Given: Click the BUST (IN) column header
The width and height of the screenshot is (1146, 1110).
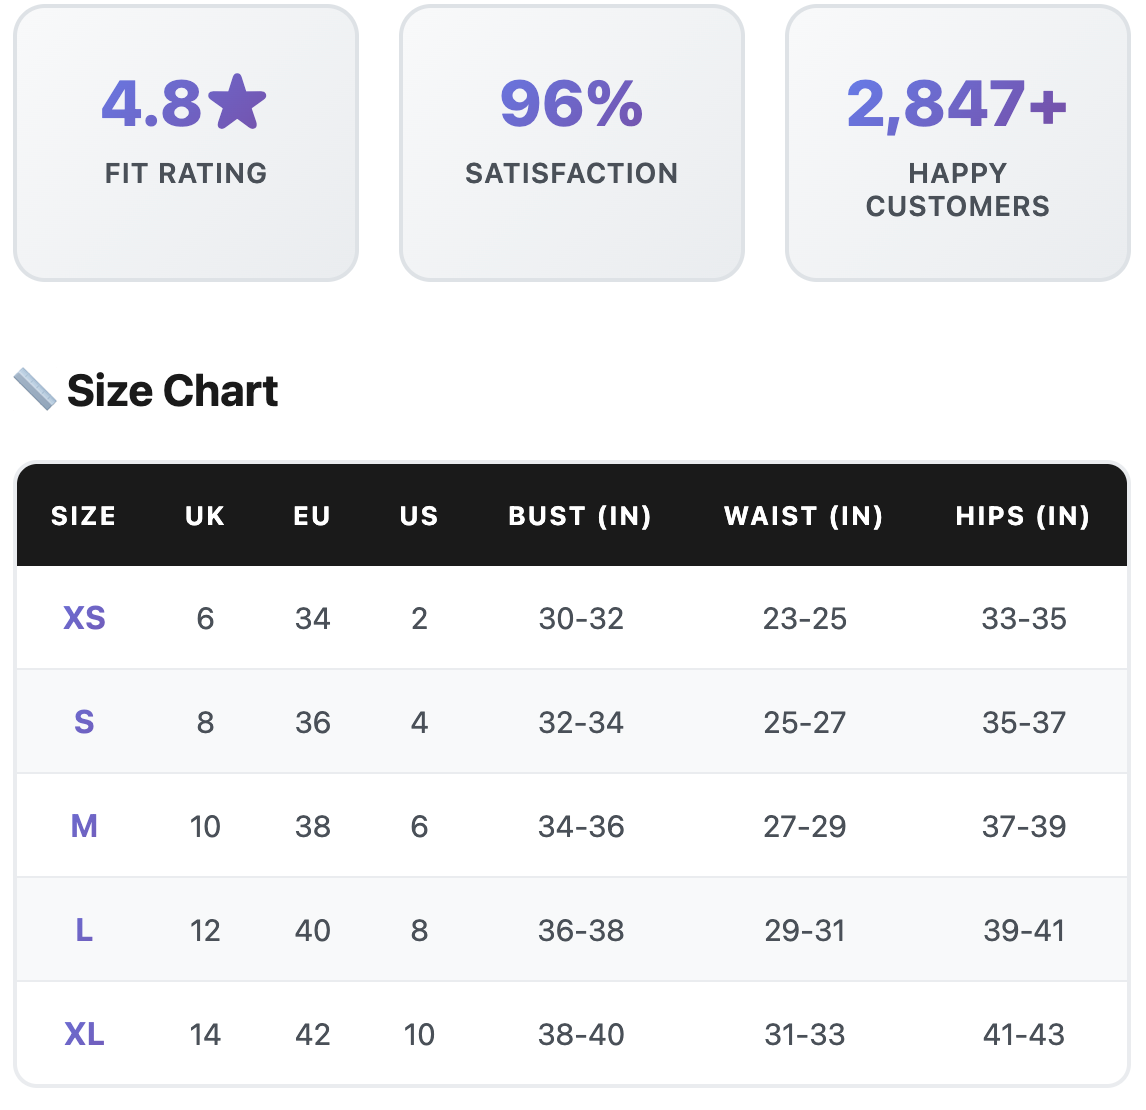Looking at the screenshot, I should coord(580,516).
